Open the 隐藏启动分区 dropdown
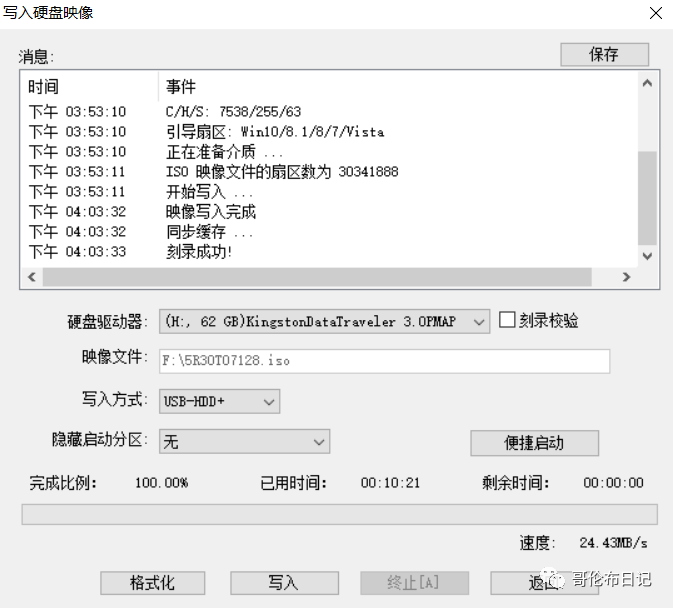The image size is (673, 608). coord(244,442)
